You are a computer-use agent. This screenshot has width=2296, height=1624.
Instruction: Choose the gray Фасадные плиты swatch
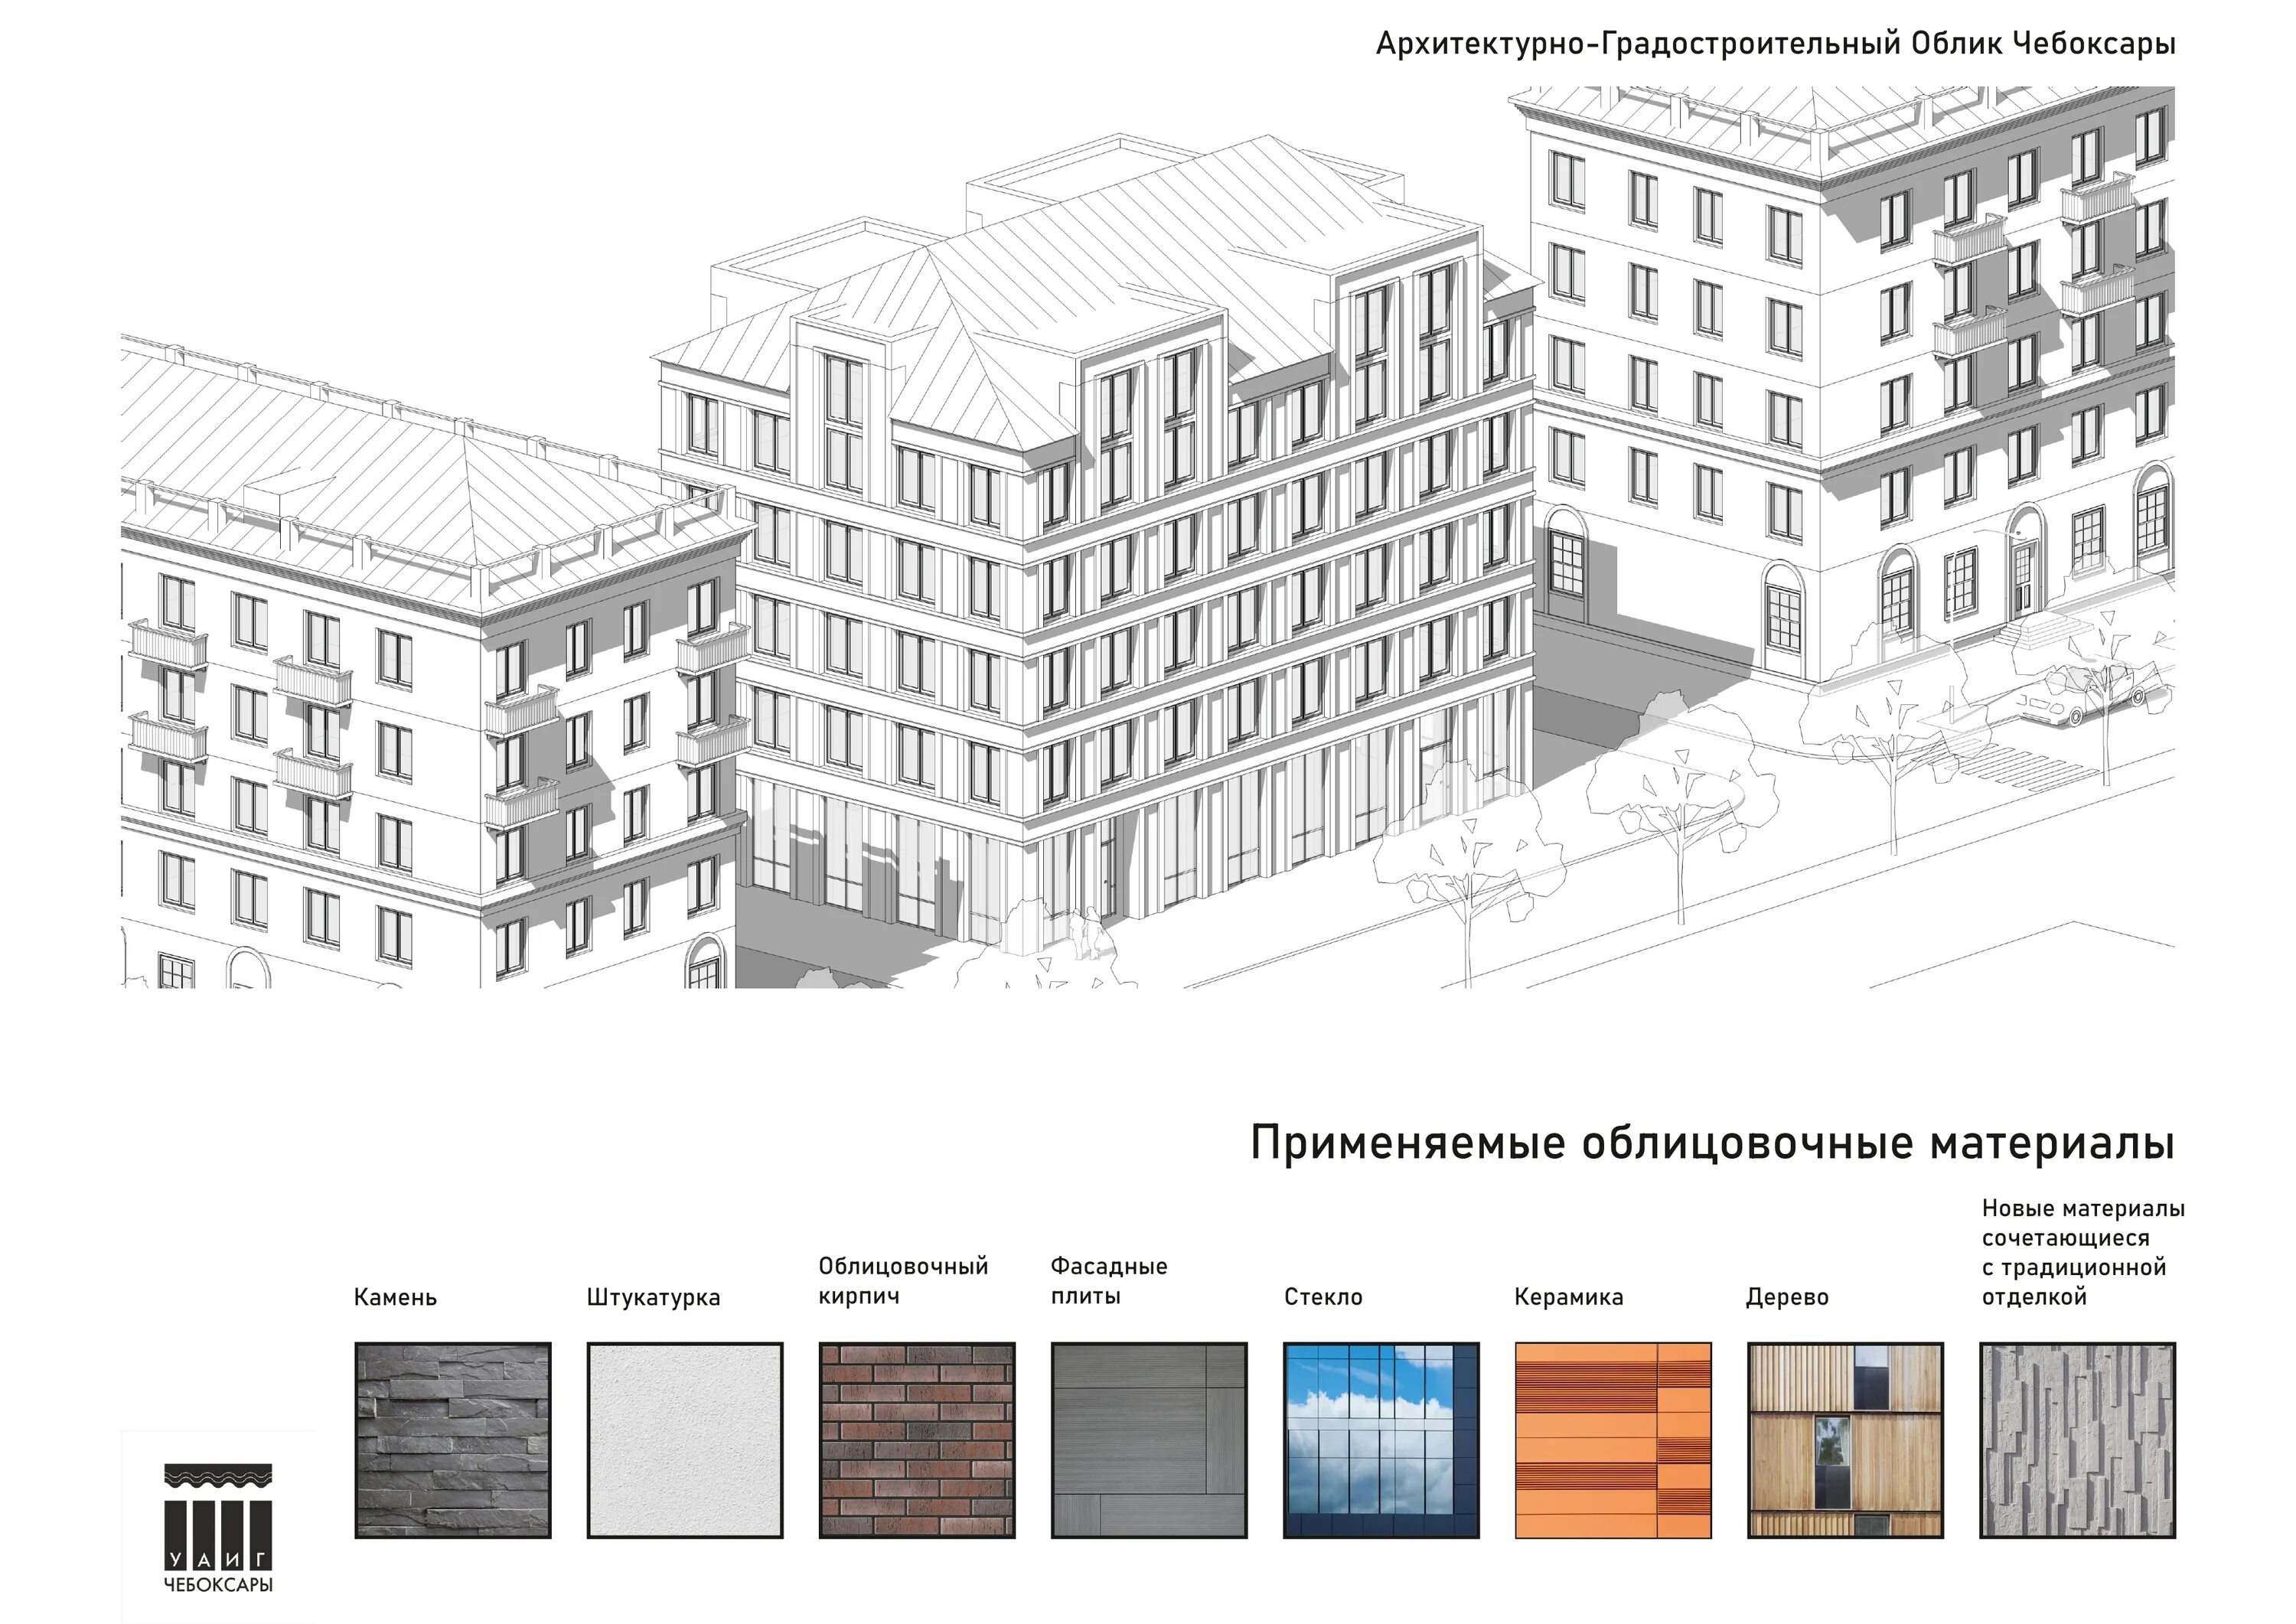[1149, 1440]
